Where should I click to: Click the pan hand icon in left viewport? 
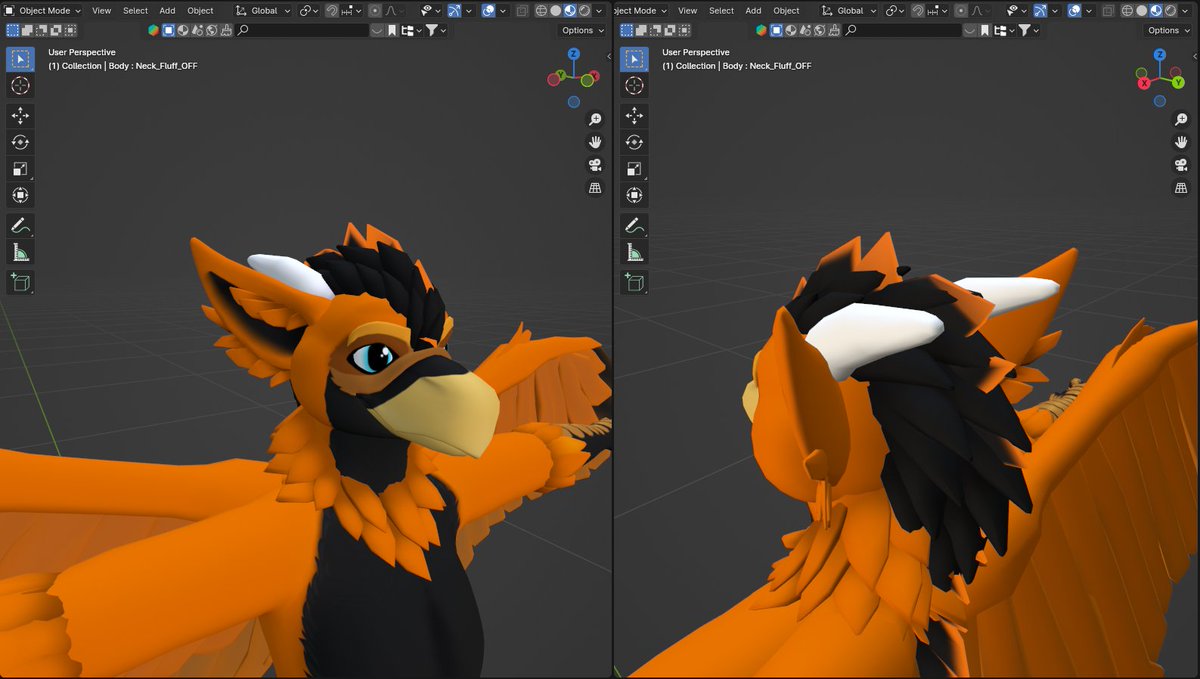[595, 142]
